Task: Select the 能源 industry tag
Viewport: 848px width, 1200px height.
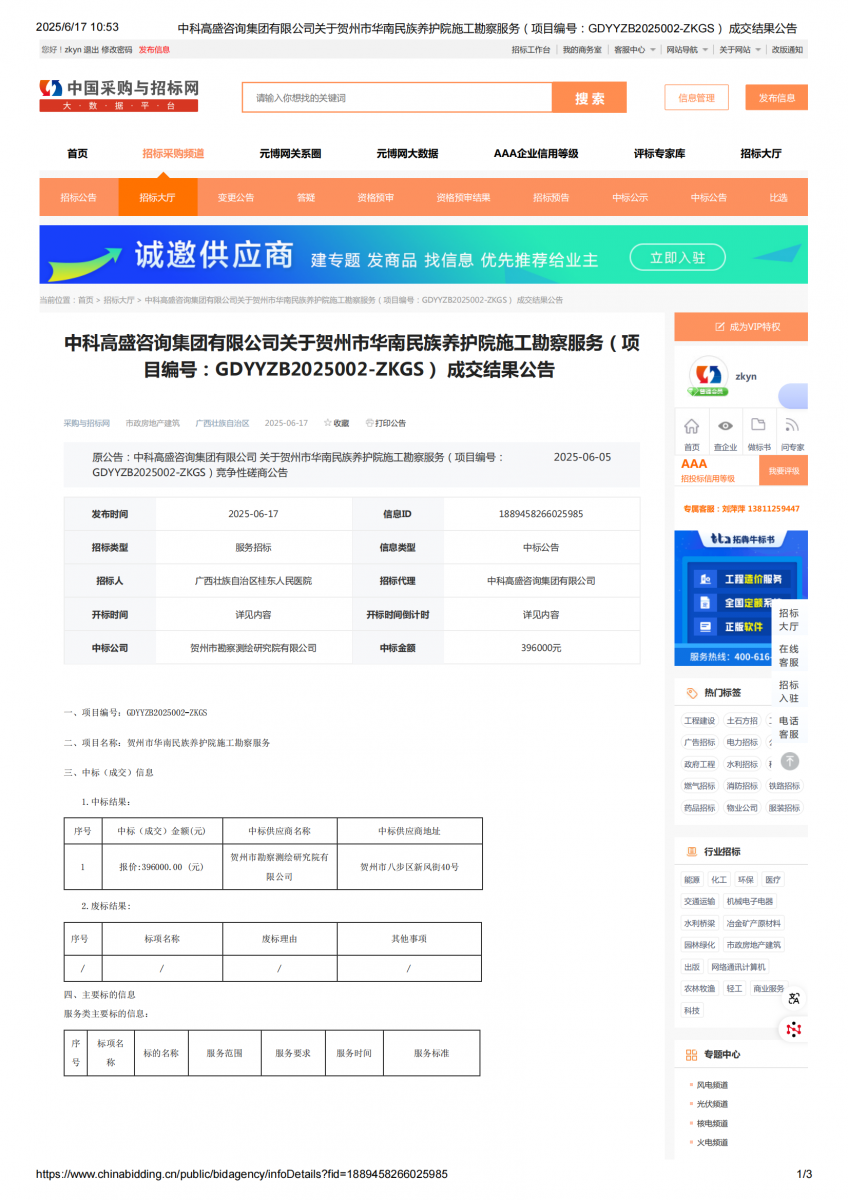Action: [x=692, y=880]
